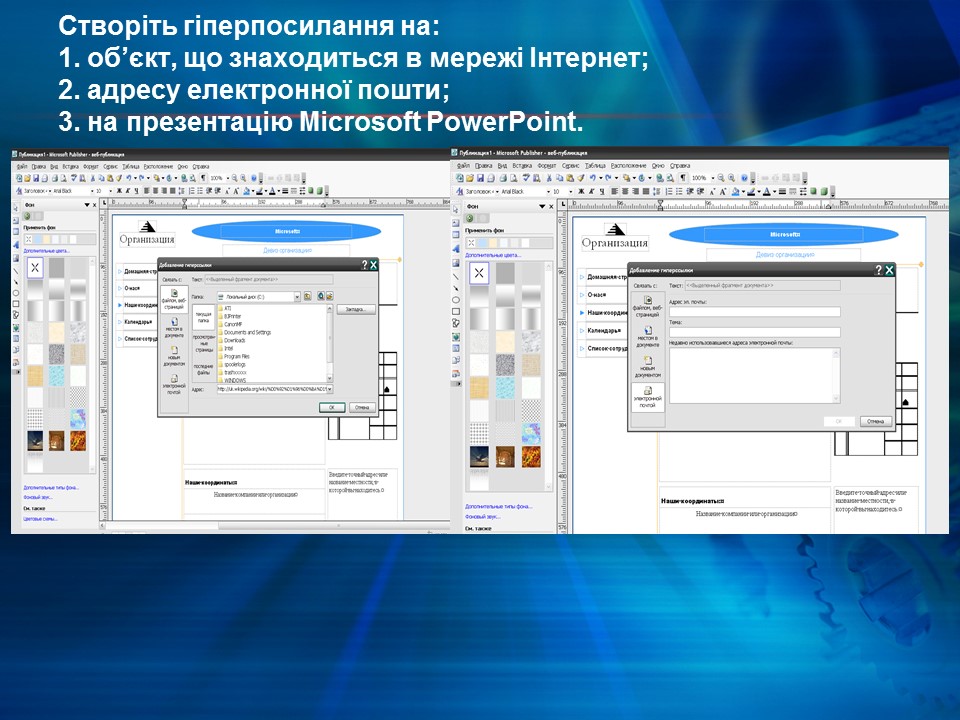960x720 pixels.
Task: Choose 'новым документом' in left hyperlink dialog
Action: pos(174,356)
